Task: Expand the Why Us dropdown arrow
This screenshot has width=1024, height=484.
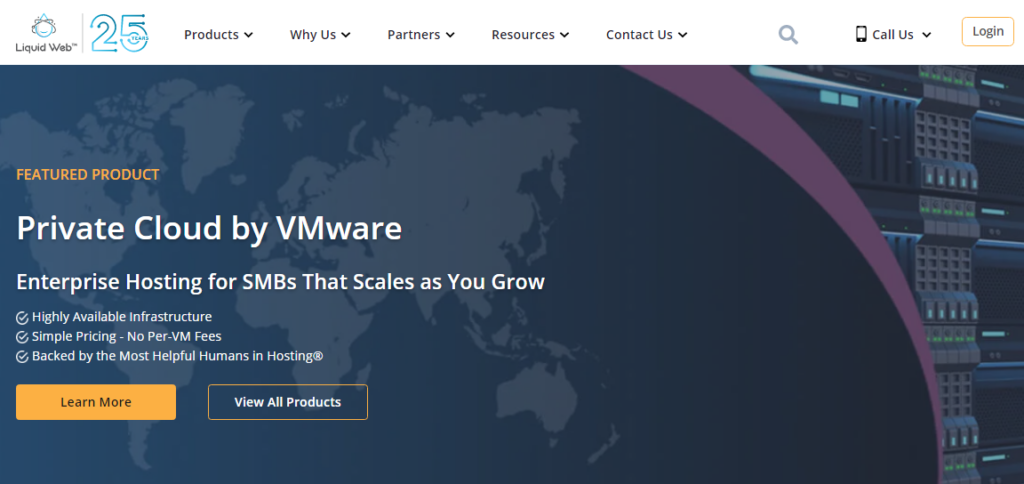Action: click(346, 35)
